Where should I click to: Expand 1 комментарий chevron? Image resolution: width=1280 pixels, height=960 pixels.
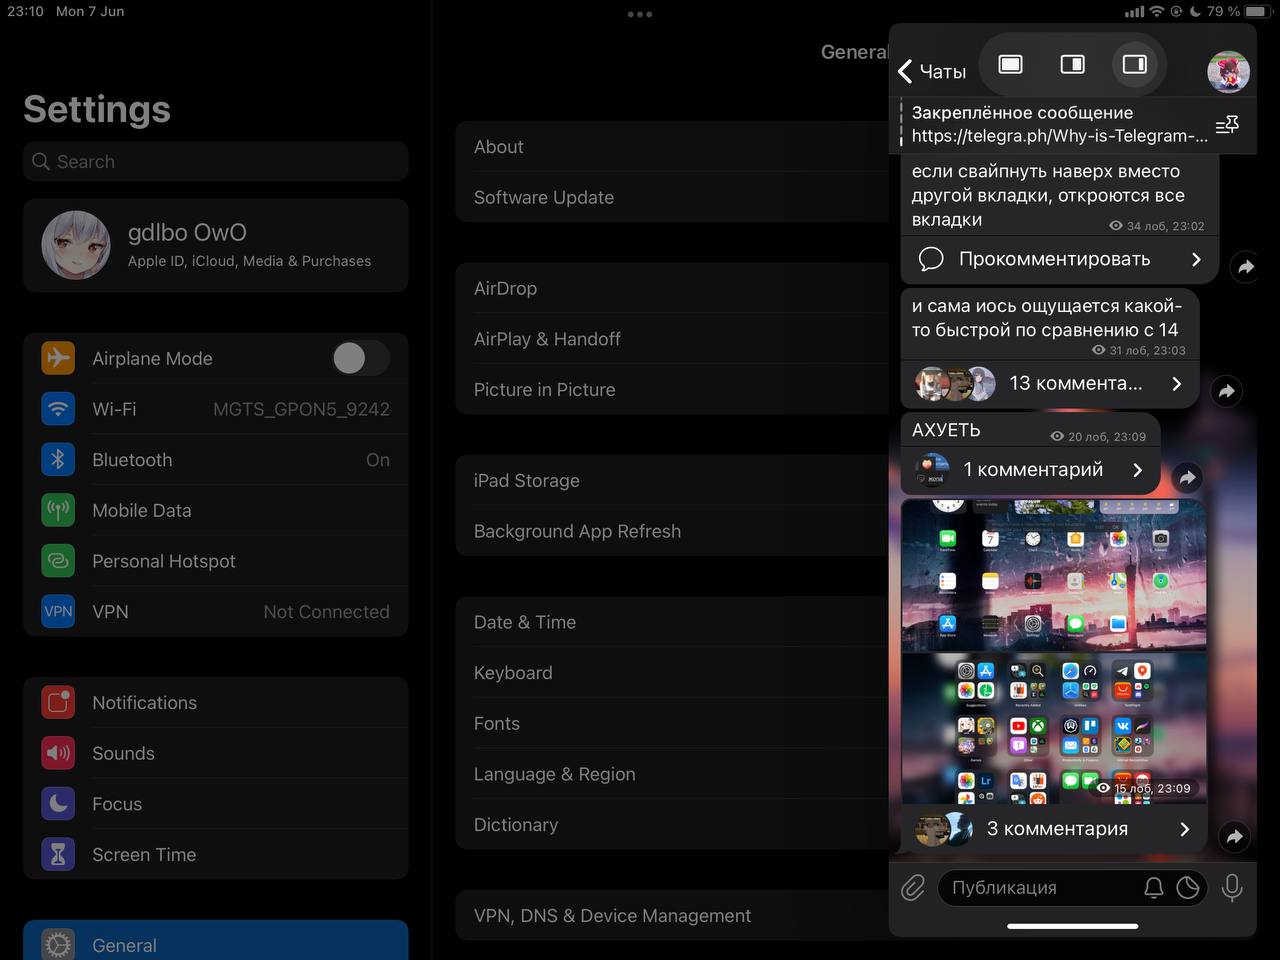tap(1137, 470)
